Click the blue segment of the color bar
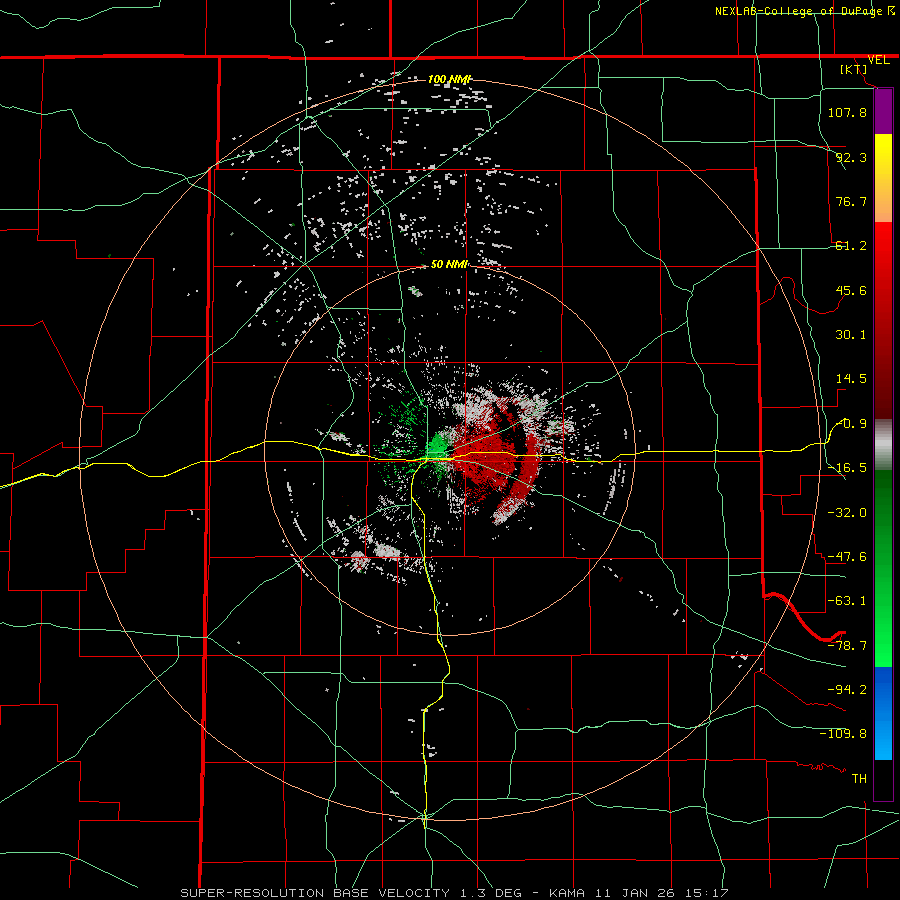900x900 pixels. tap(883, 713)
